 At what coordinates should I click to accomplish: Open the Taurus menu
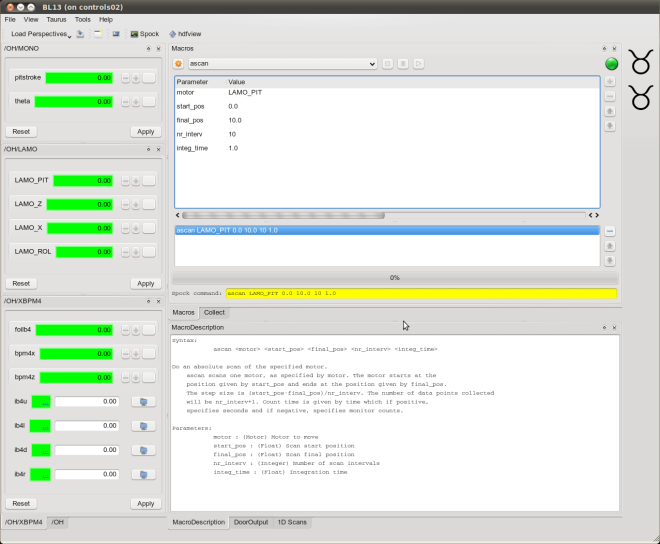pyautogui.click(x=56, y=19)
